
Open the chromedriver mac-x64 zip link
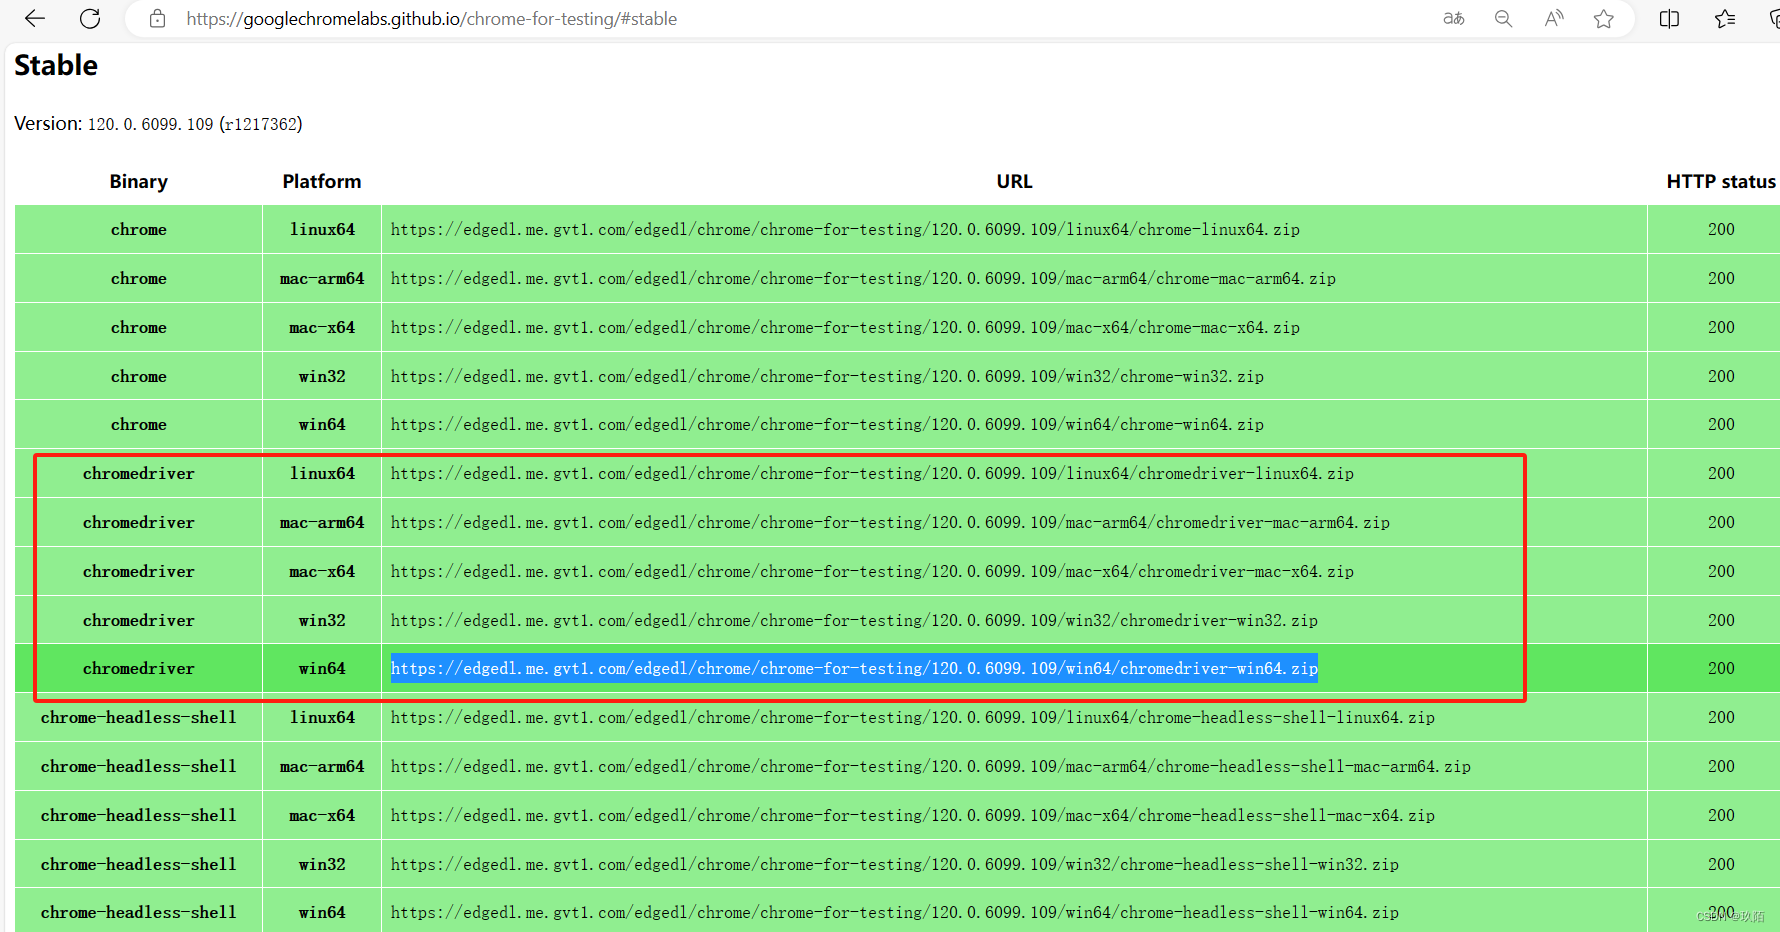[872, 571]
